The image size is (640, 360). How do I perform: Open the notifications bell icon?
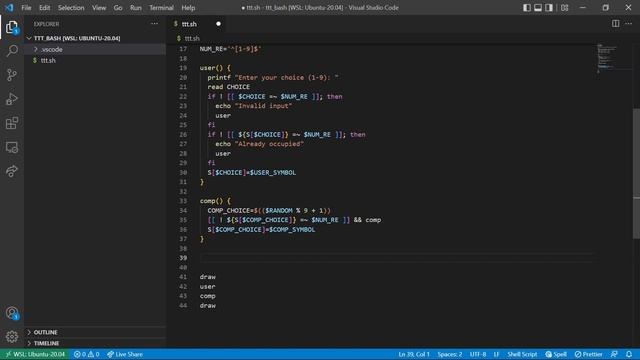pos(629,354)
